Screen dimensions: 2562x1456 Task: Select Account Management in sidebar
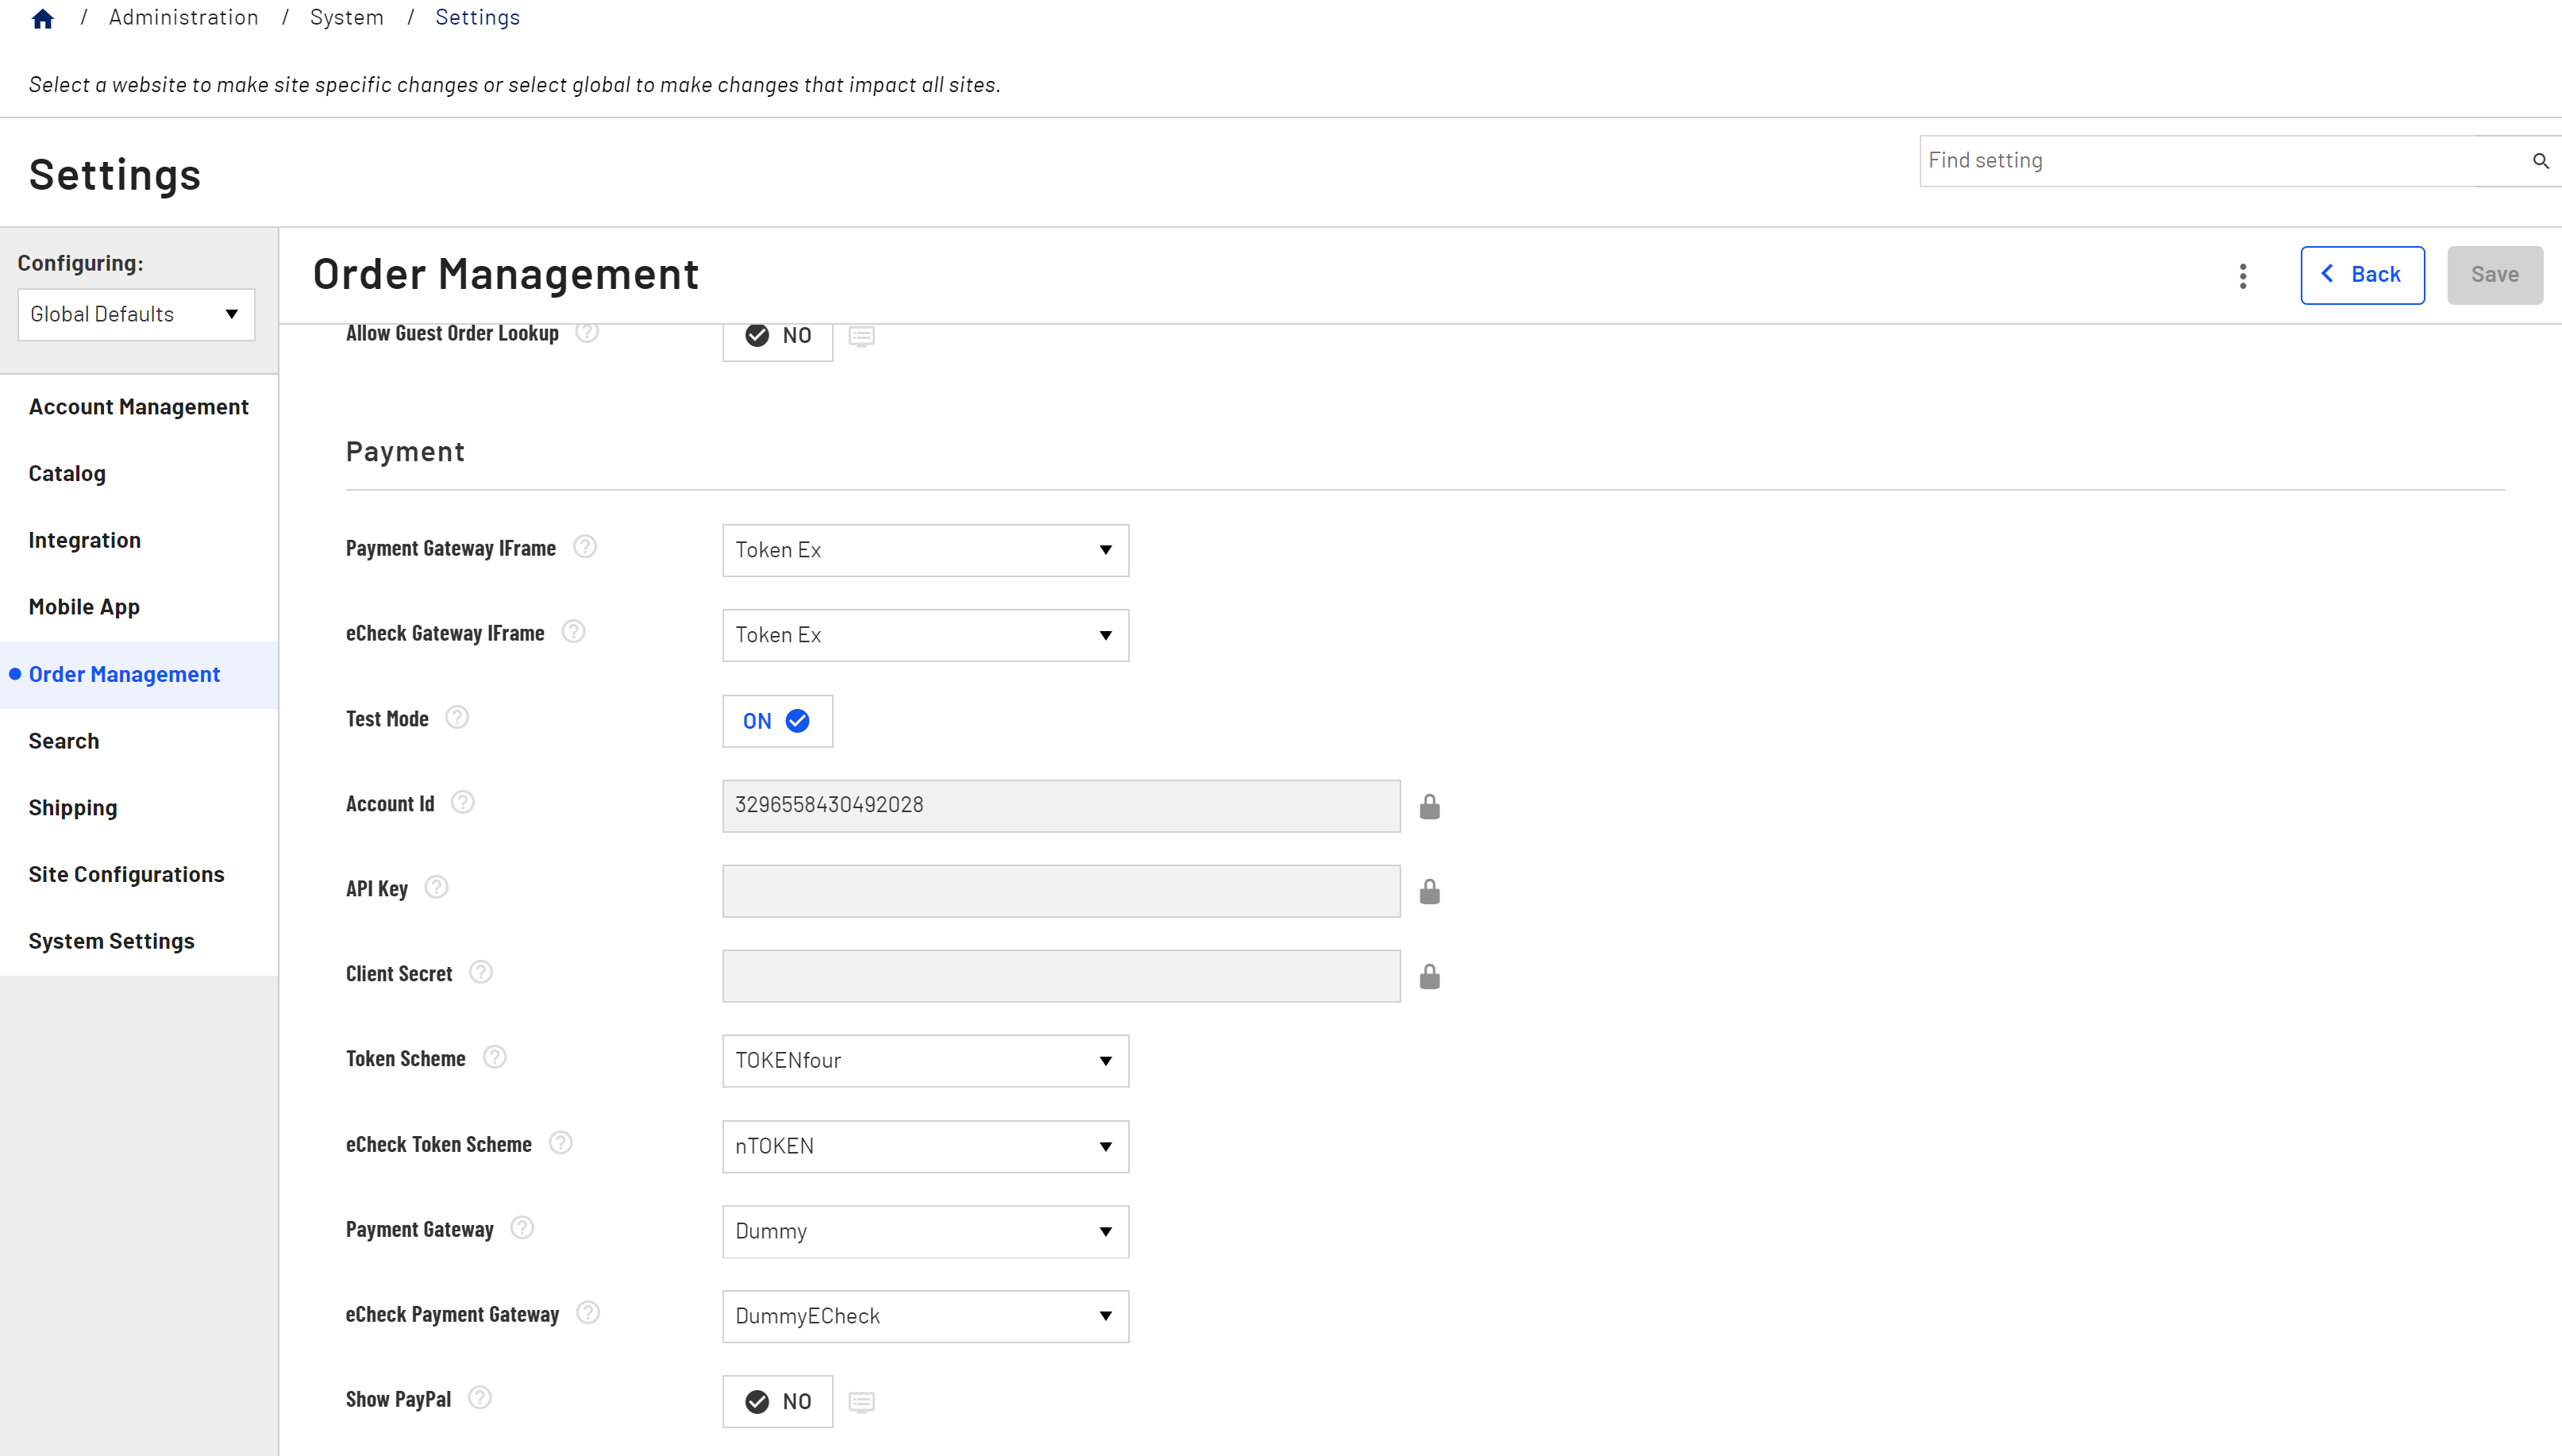(139, 407)
